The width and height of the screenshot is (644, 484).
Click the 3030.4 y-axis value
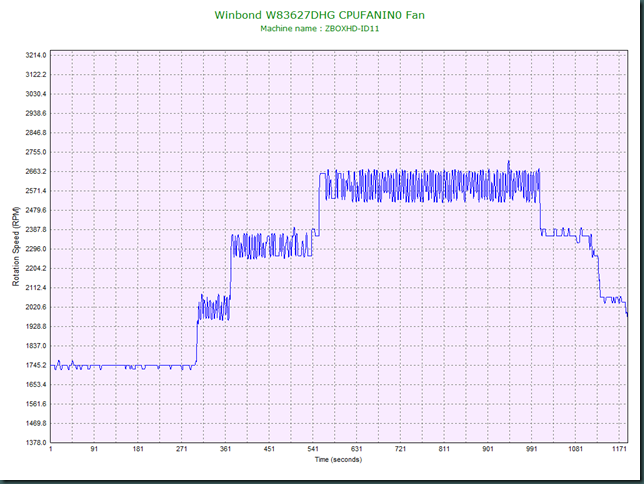tap(36, 94)
